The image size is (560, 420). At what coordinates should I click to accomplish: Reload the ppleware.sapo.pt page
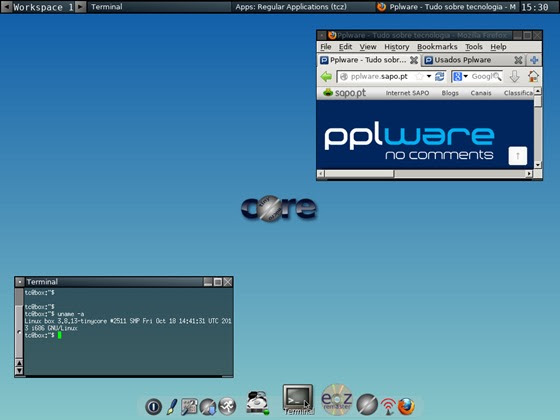pos(440,76)
